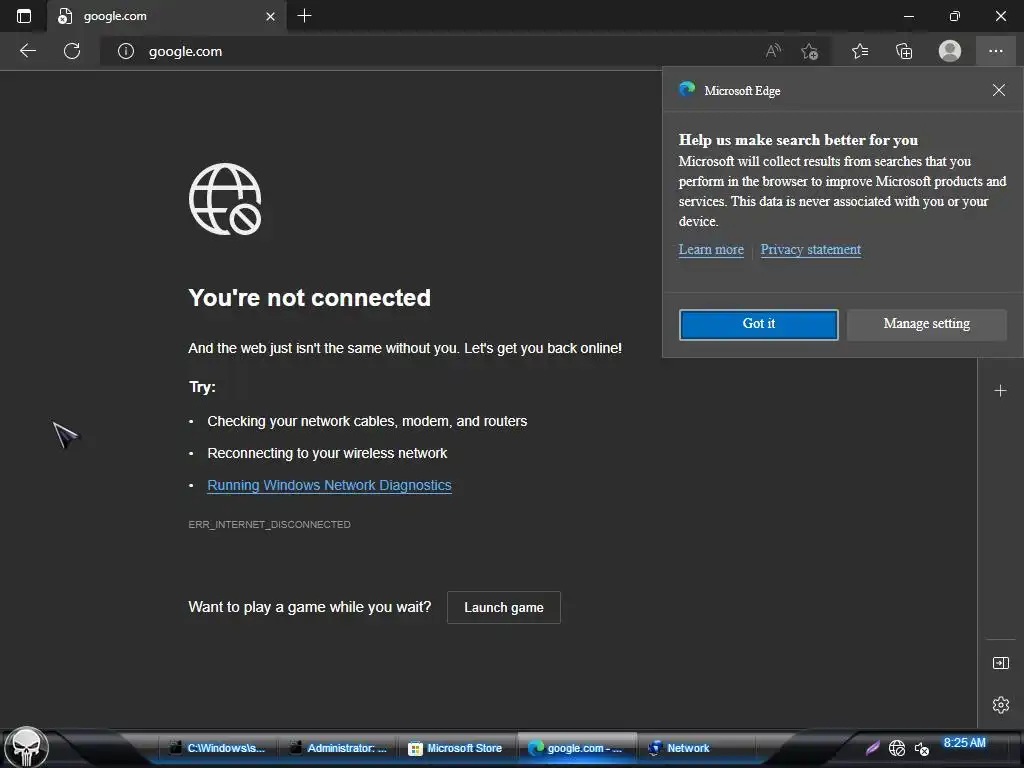Switch to google.com Edge taskbar item
The height and width of the screenshot is (768, 1024).
click(576, 748)
